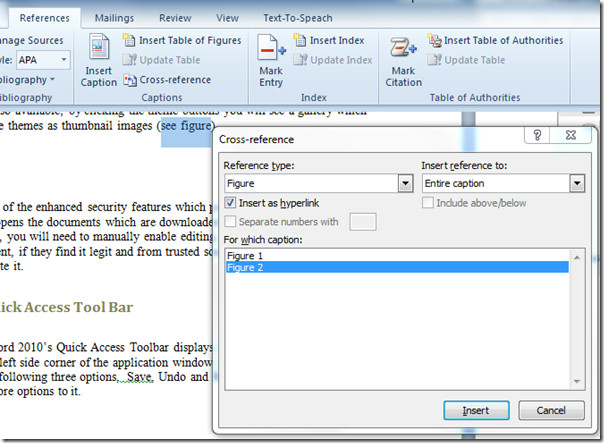The image size is (604, 443).
Task: Click the caption list scroll down arrow
Action: pos(577,381)
